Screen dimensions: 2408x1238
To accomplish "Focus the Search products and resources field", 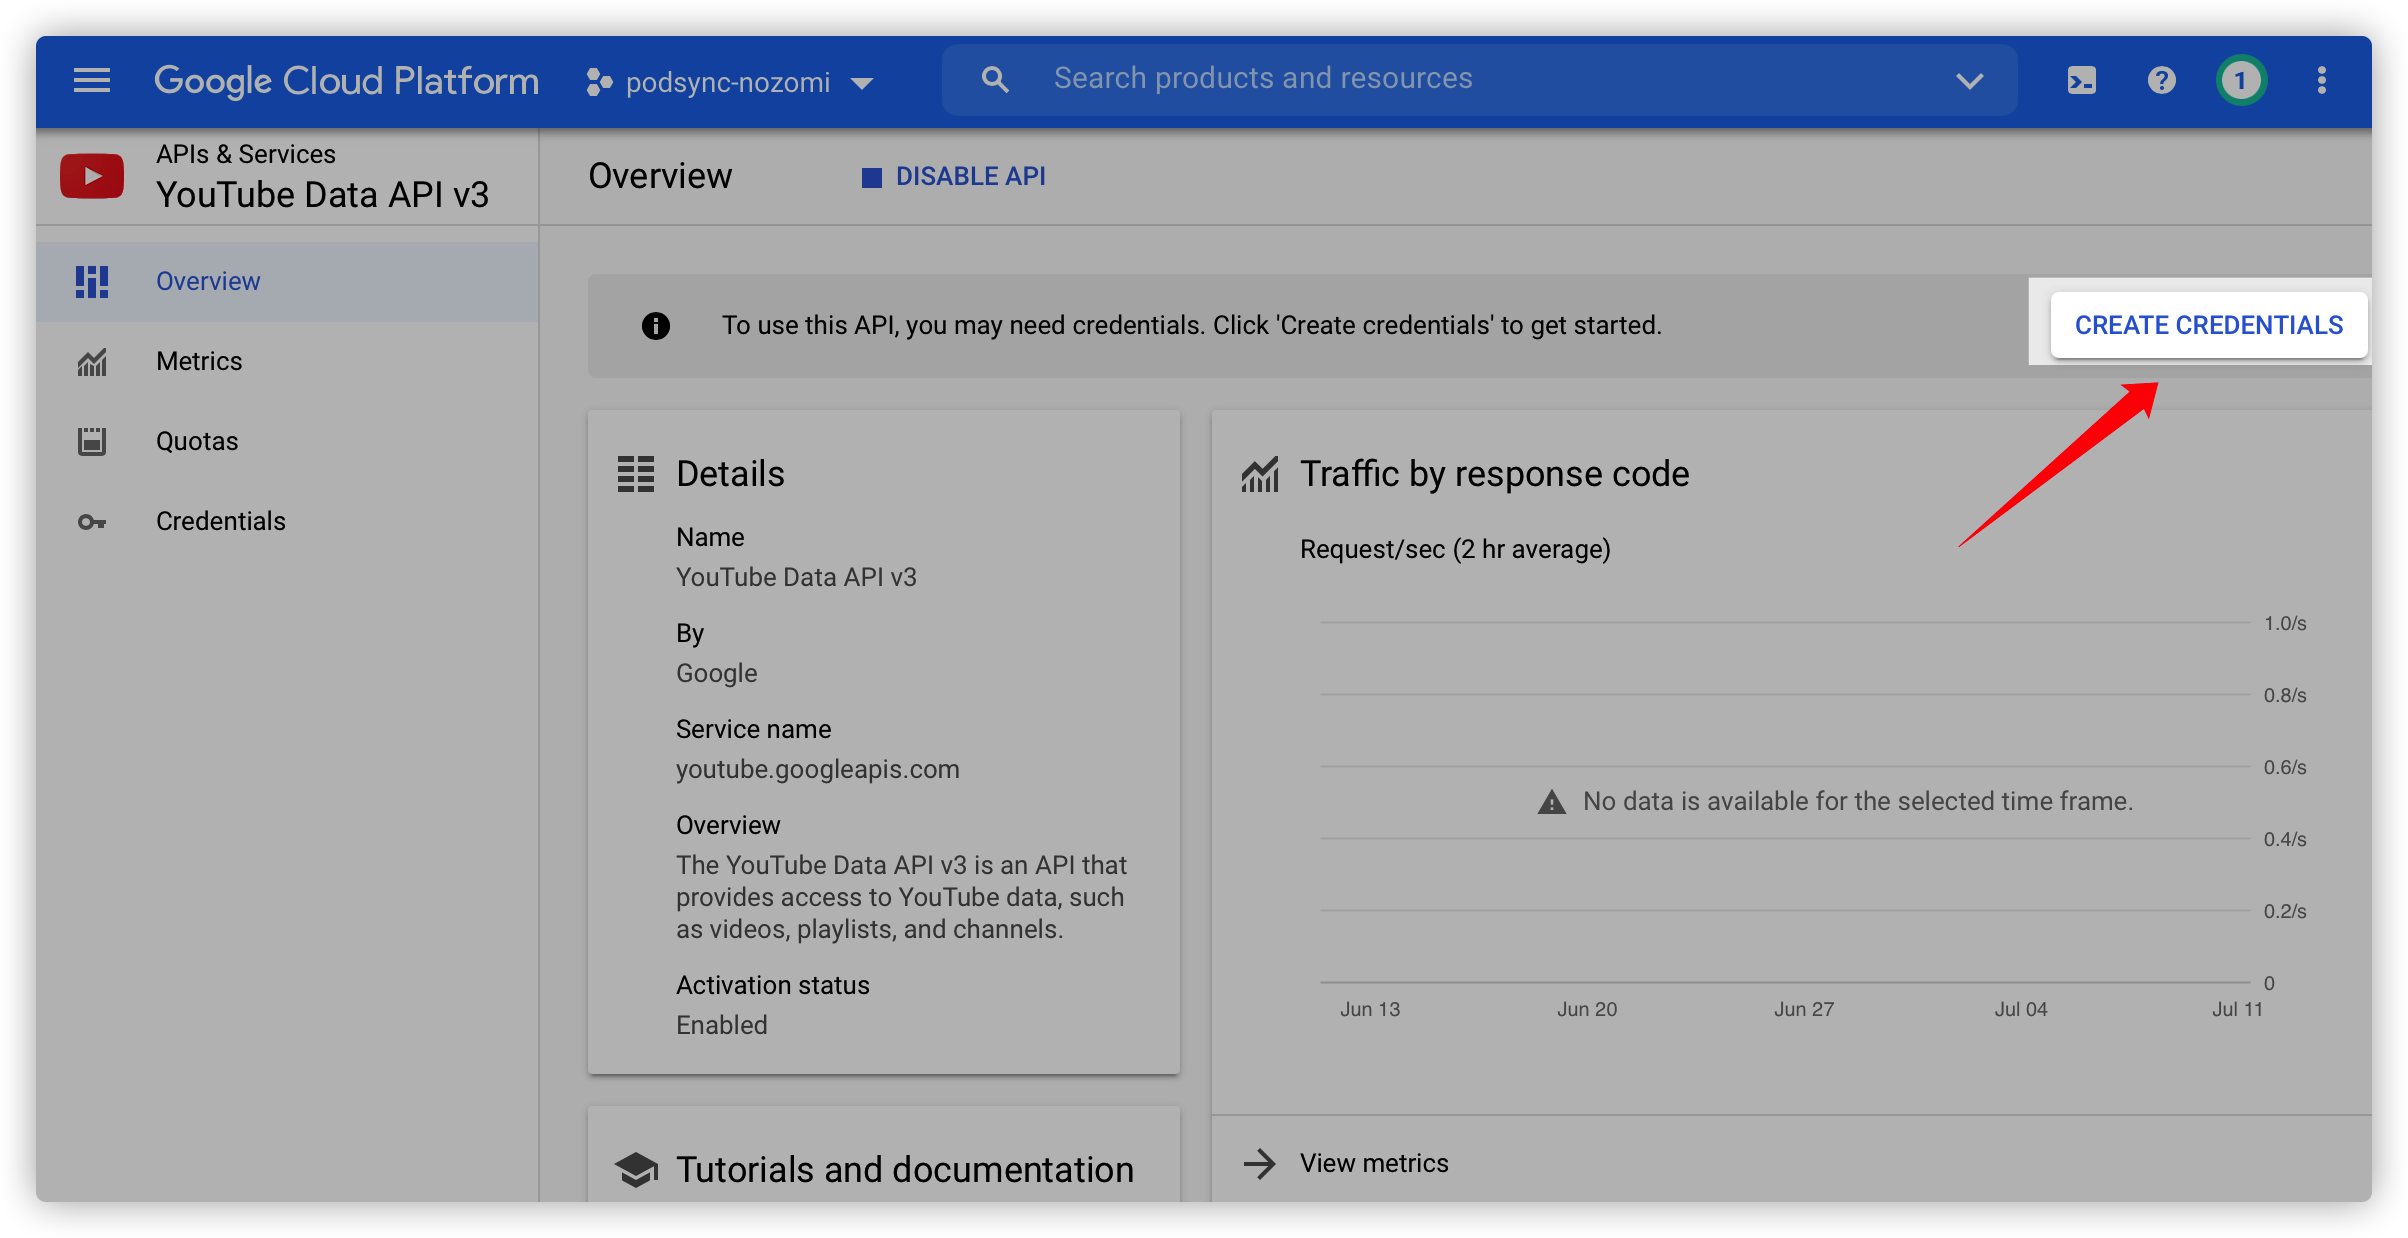I will tap(1480, 79).
